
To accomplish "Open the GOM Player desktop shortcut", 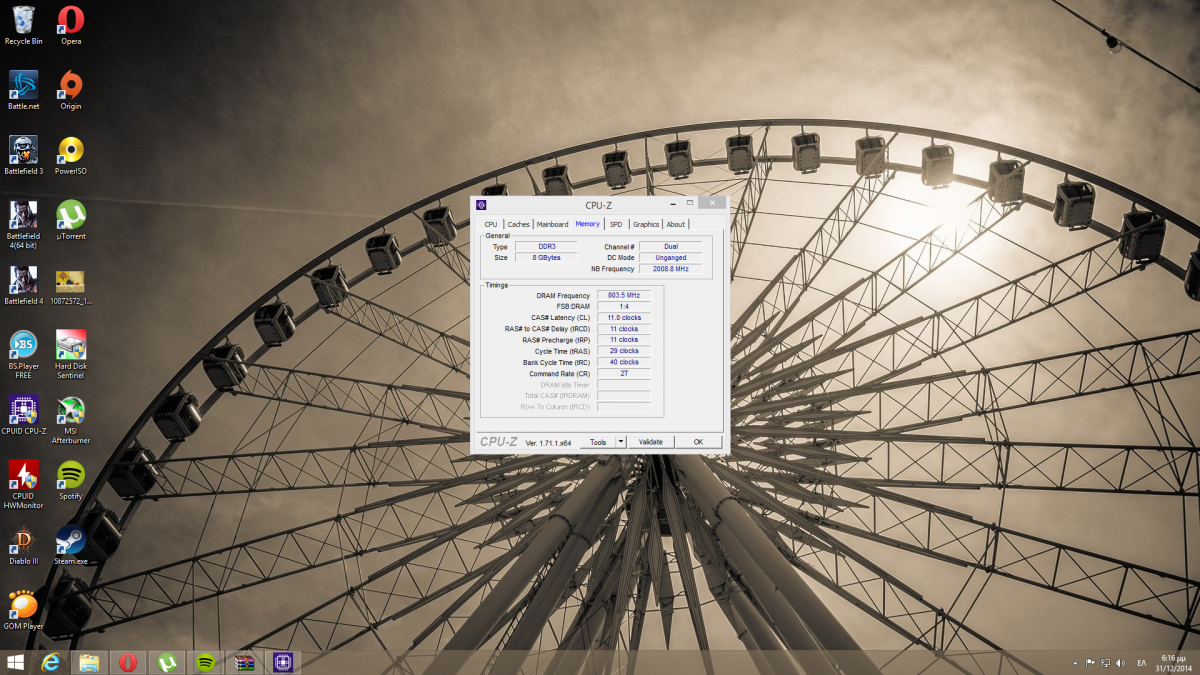I will (x=23, y=610).
